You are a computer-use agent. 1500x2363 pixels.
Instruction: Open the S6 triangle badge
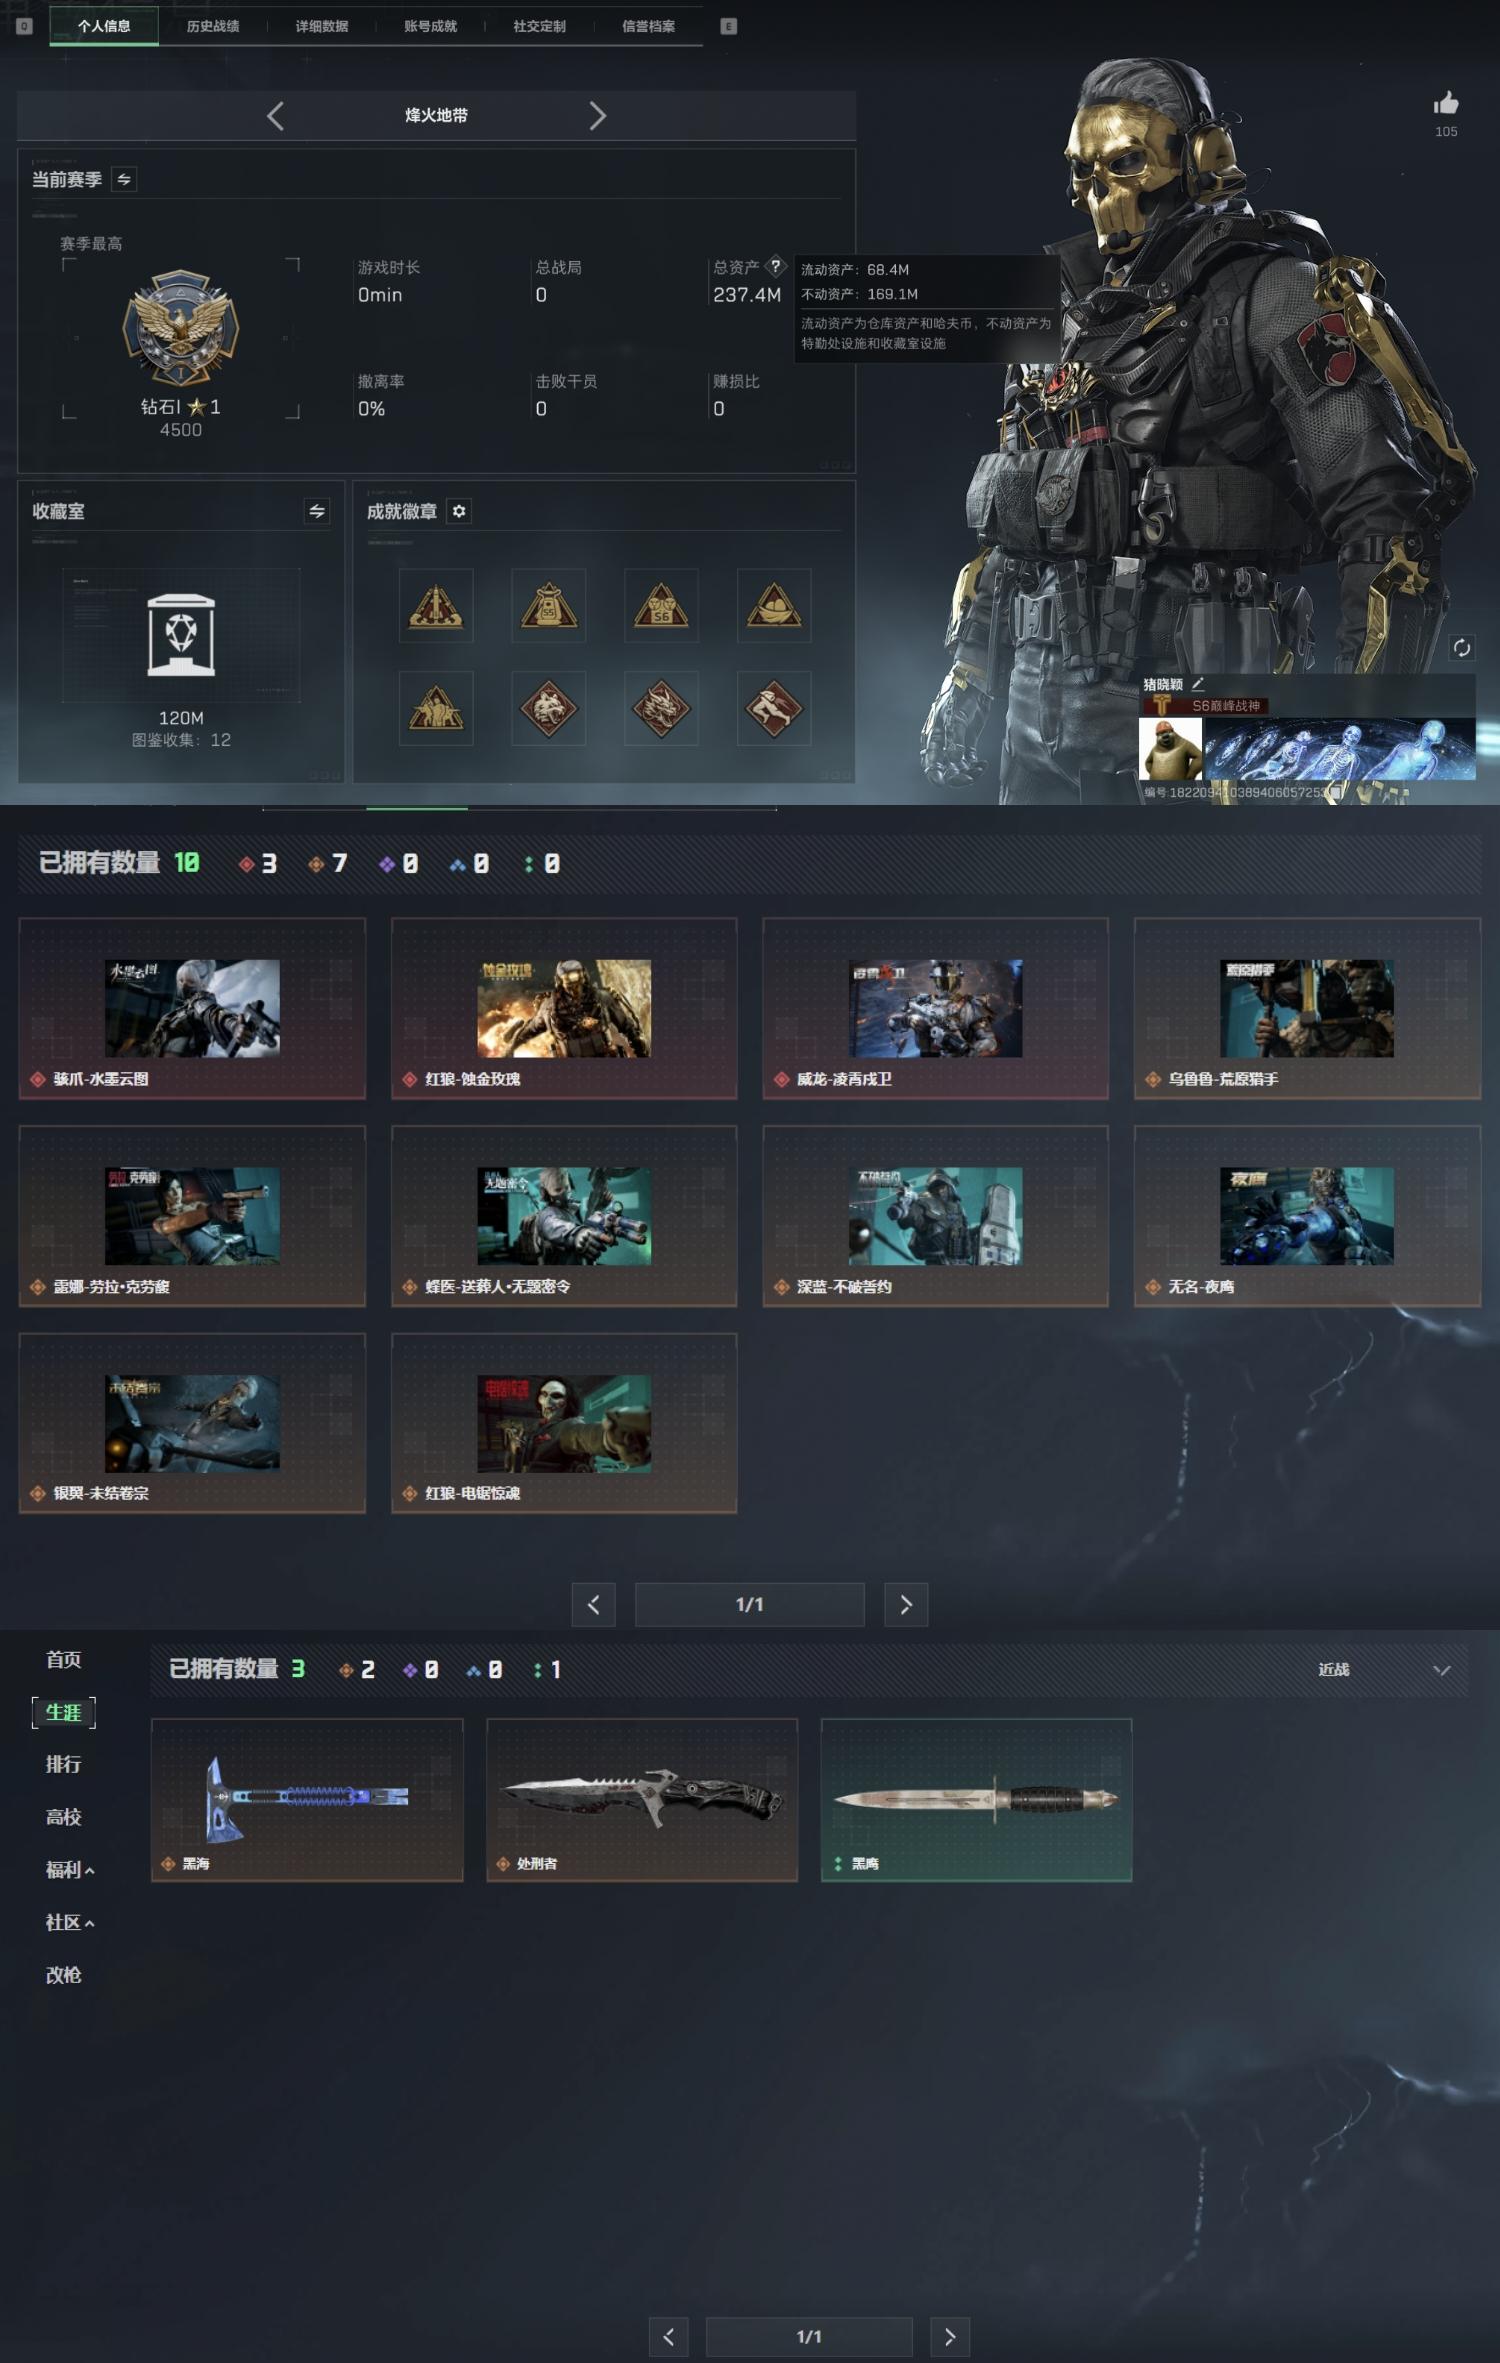(x=661, y=606)
